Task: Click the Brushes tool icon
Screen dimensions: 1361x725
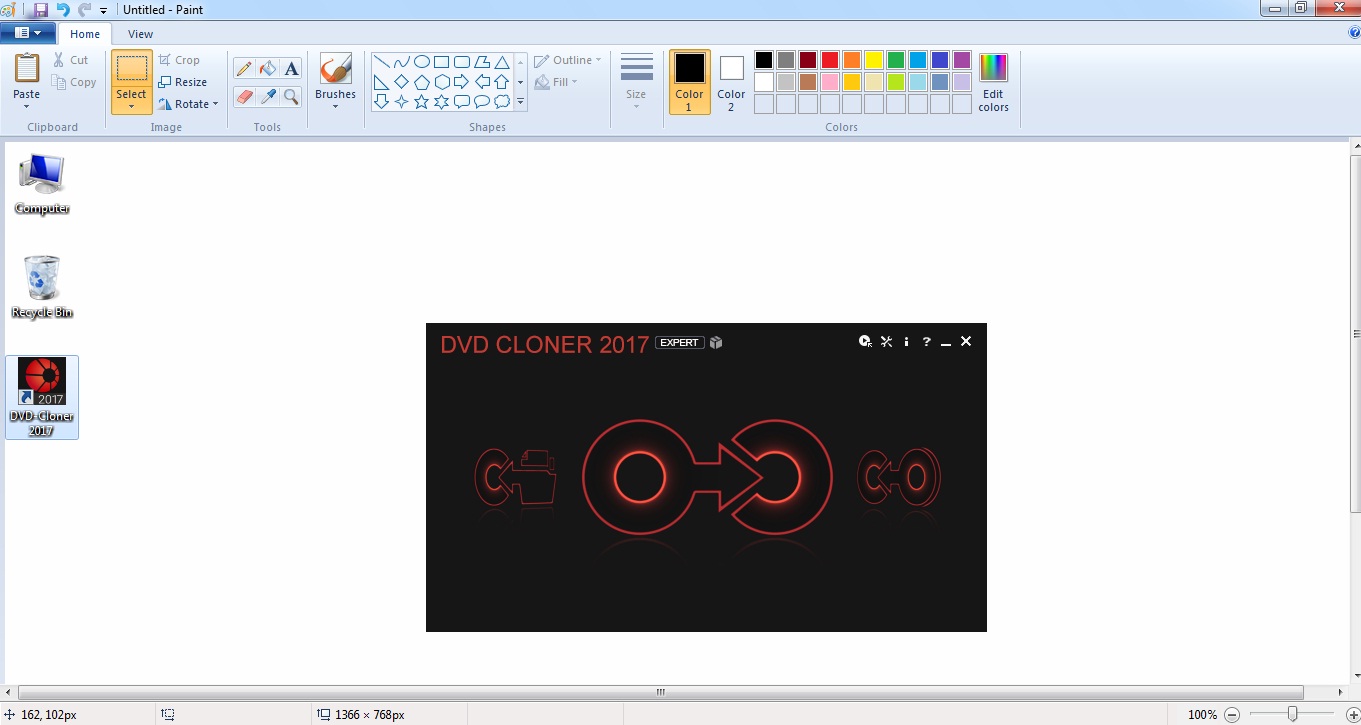Action: click(335, 69)
